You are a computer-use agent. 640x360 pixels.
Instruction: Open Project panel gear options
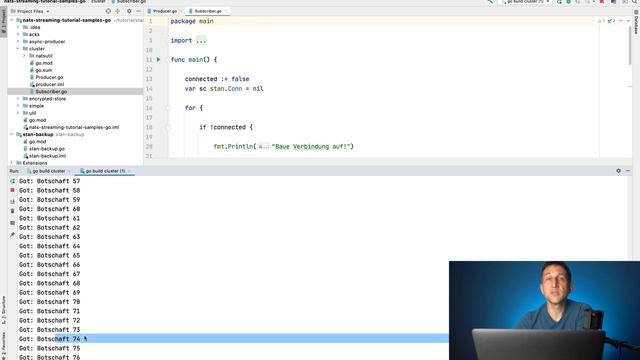(x=129, y=11)
